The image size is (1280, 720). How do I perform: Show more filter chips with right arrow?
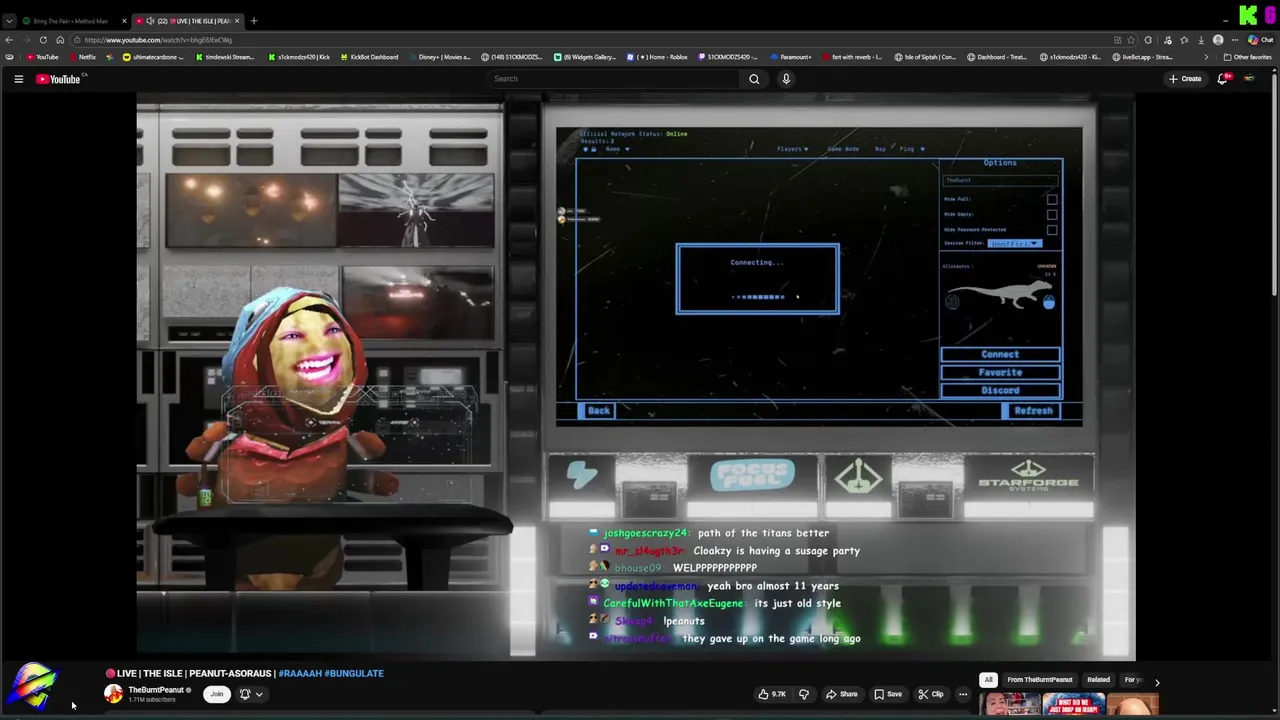click(x=1157, y=681)
